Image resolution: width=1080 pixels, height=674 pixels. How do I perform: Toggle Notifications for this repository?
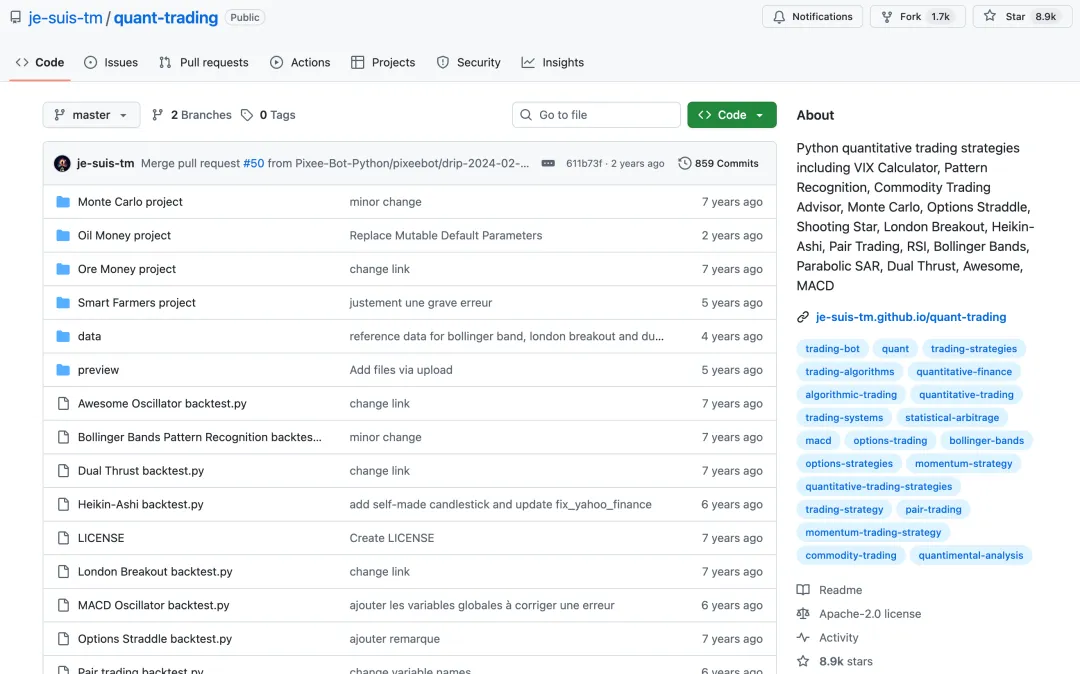pyautogui.click(x=812, y=16)
